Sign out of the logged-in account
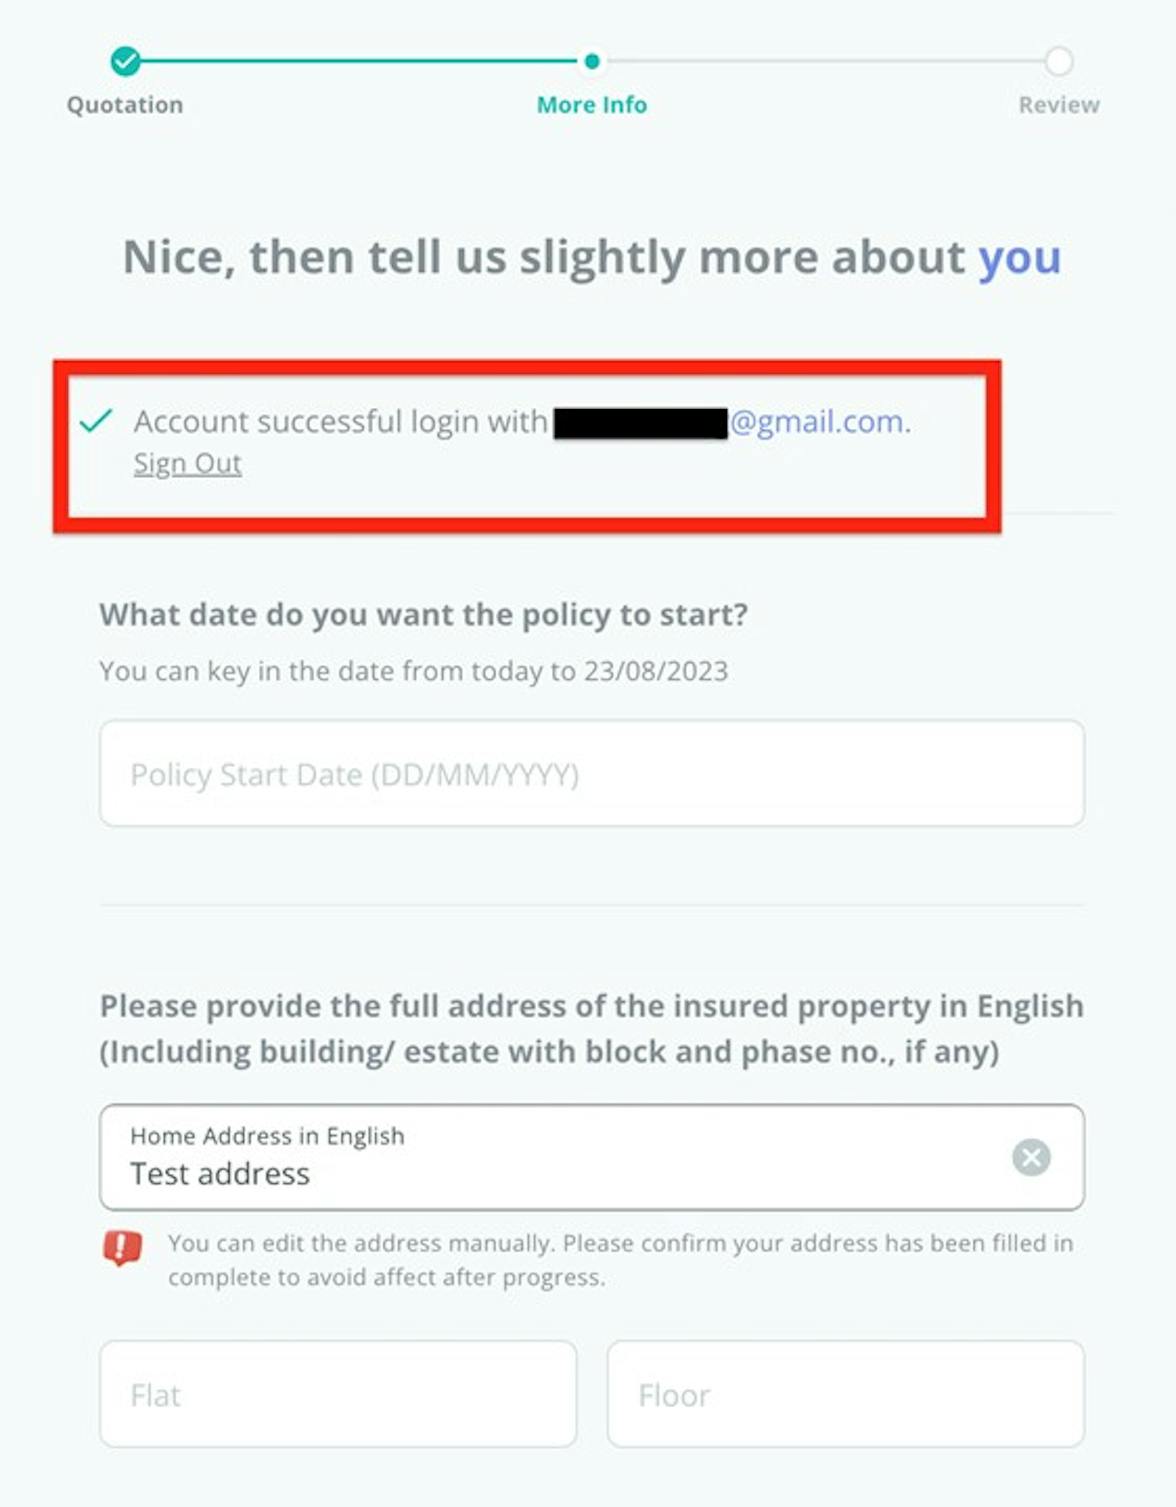Viewport: 1176px width, 1507px height. (187, 463)
